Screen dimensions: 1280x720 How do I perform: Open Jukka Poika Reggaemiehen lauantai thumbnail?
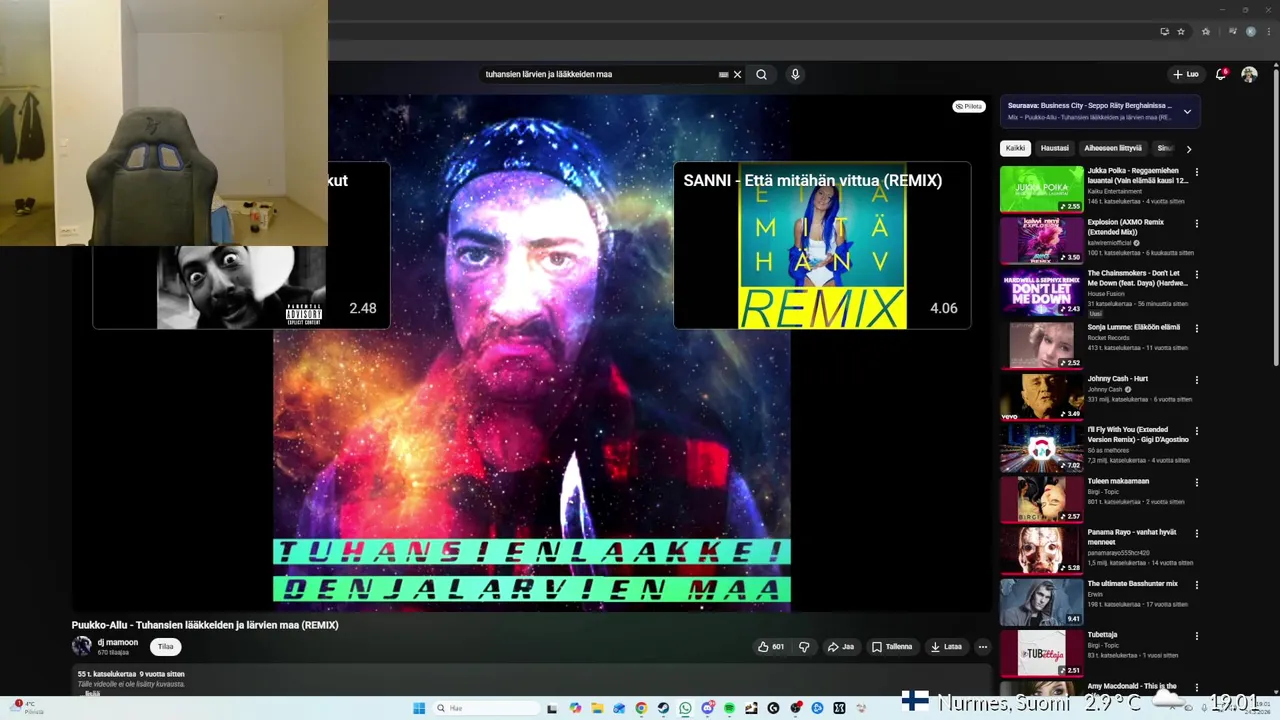1041,189
